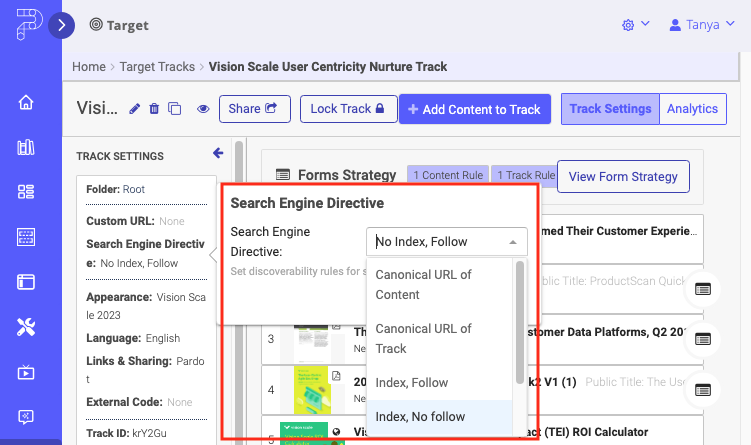751x445 pixels.
Task: Click form icon on row 4
Action: [703, 390]
